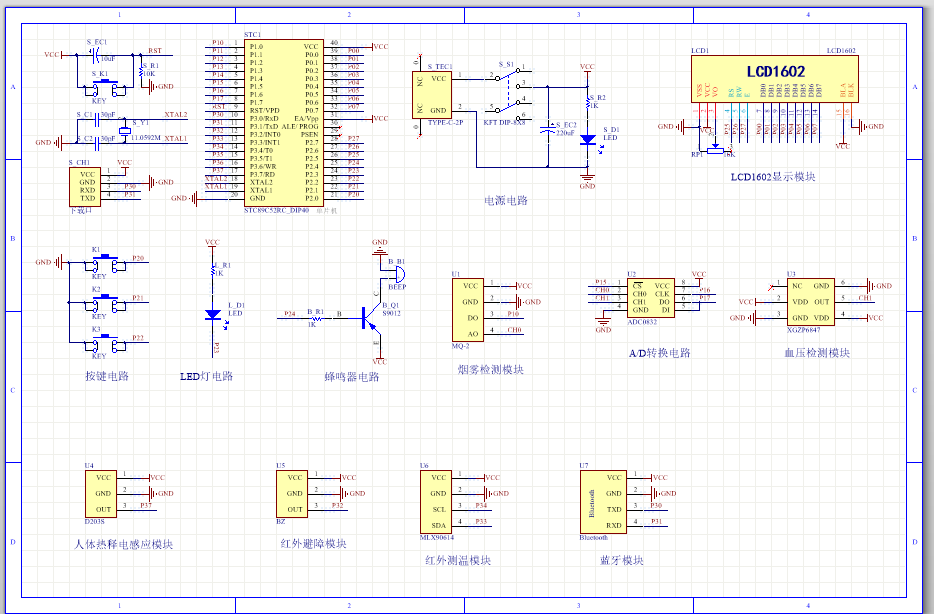Click the LCD1602 display component
Viewport: 934px width, 614px height.
coord(774,91)
